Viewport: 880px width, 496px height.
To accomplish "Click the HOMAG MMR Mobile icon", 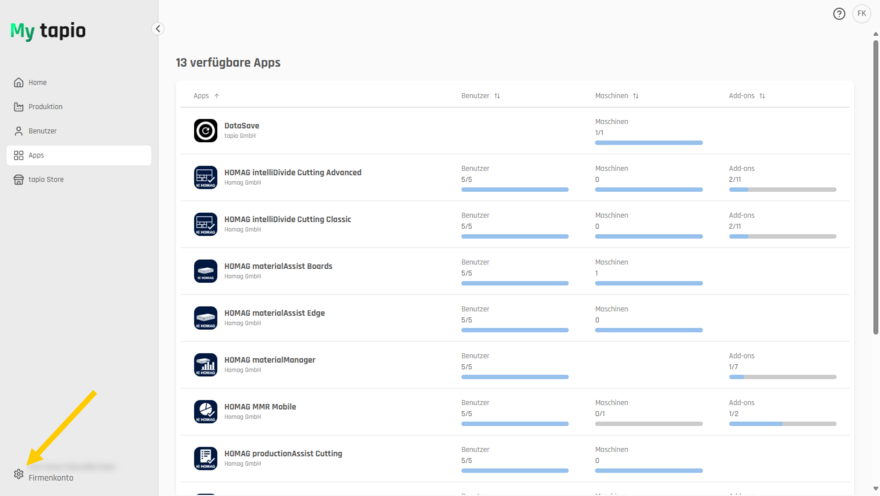I will (205, 412).
